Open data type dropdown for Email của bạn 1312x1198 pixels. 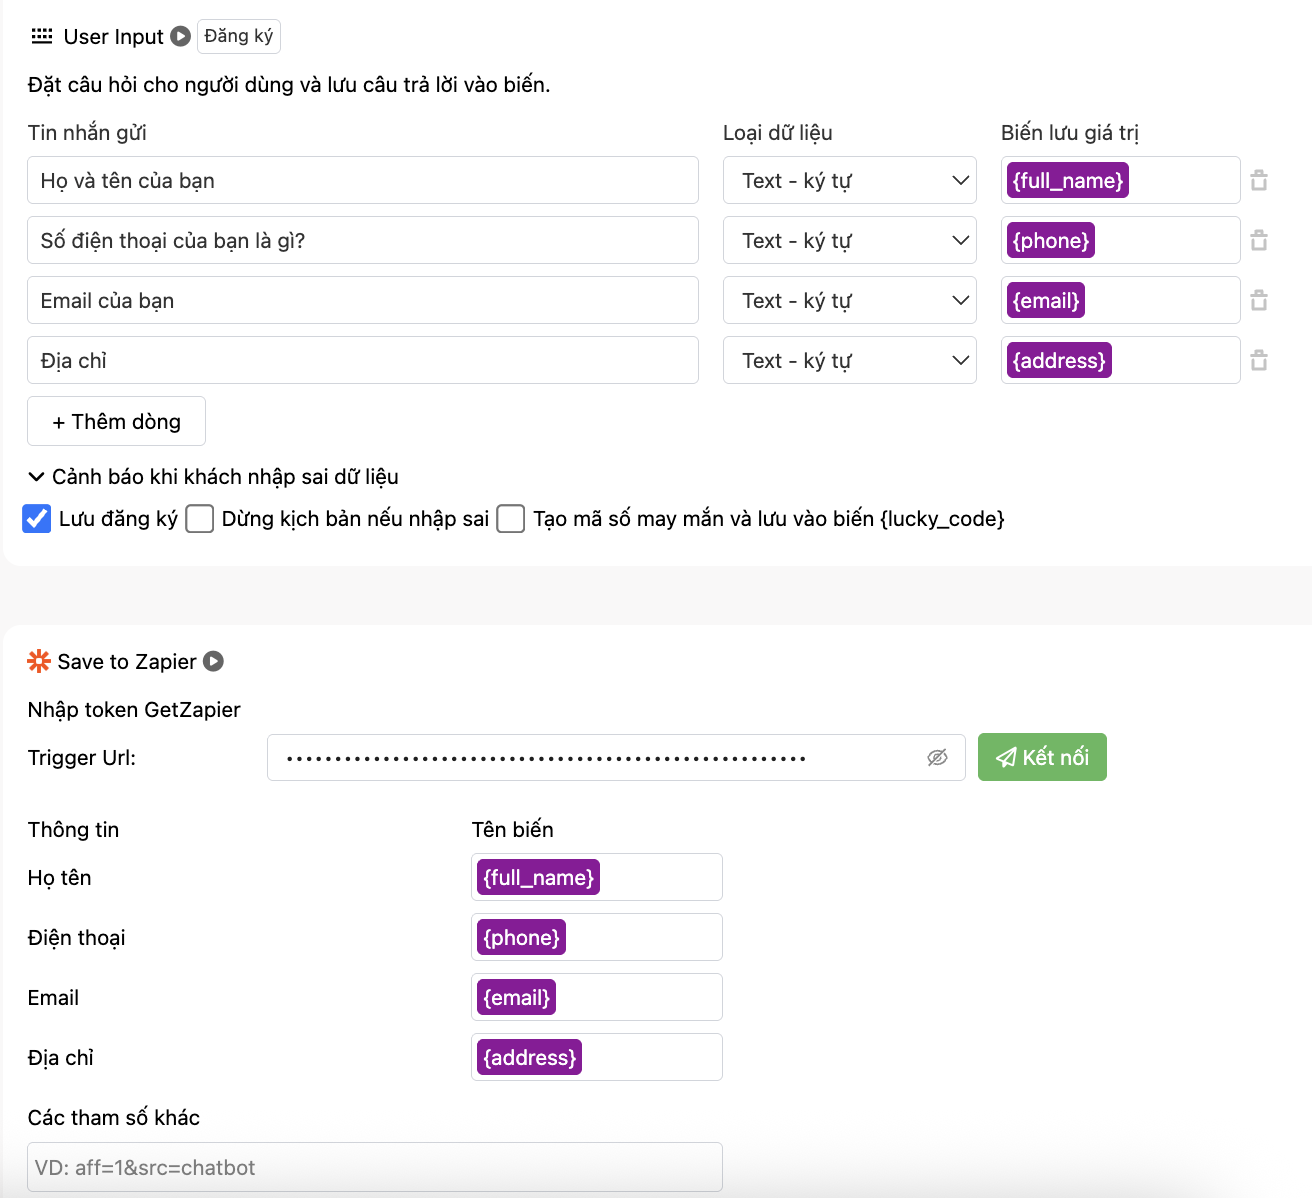[x=849, y=300]
